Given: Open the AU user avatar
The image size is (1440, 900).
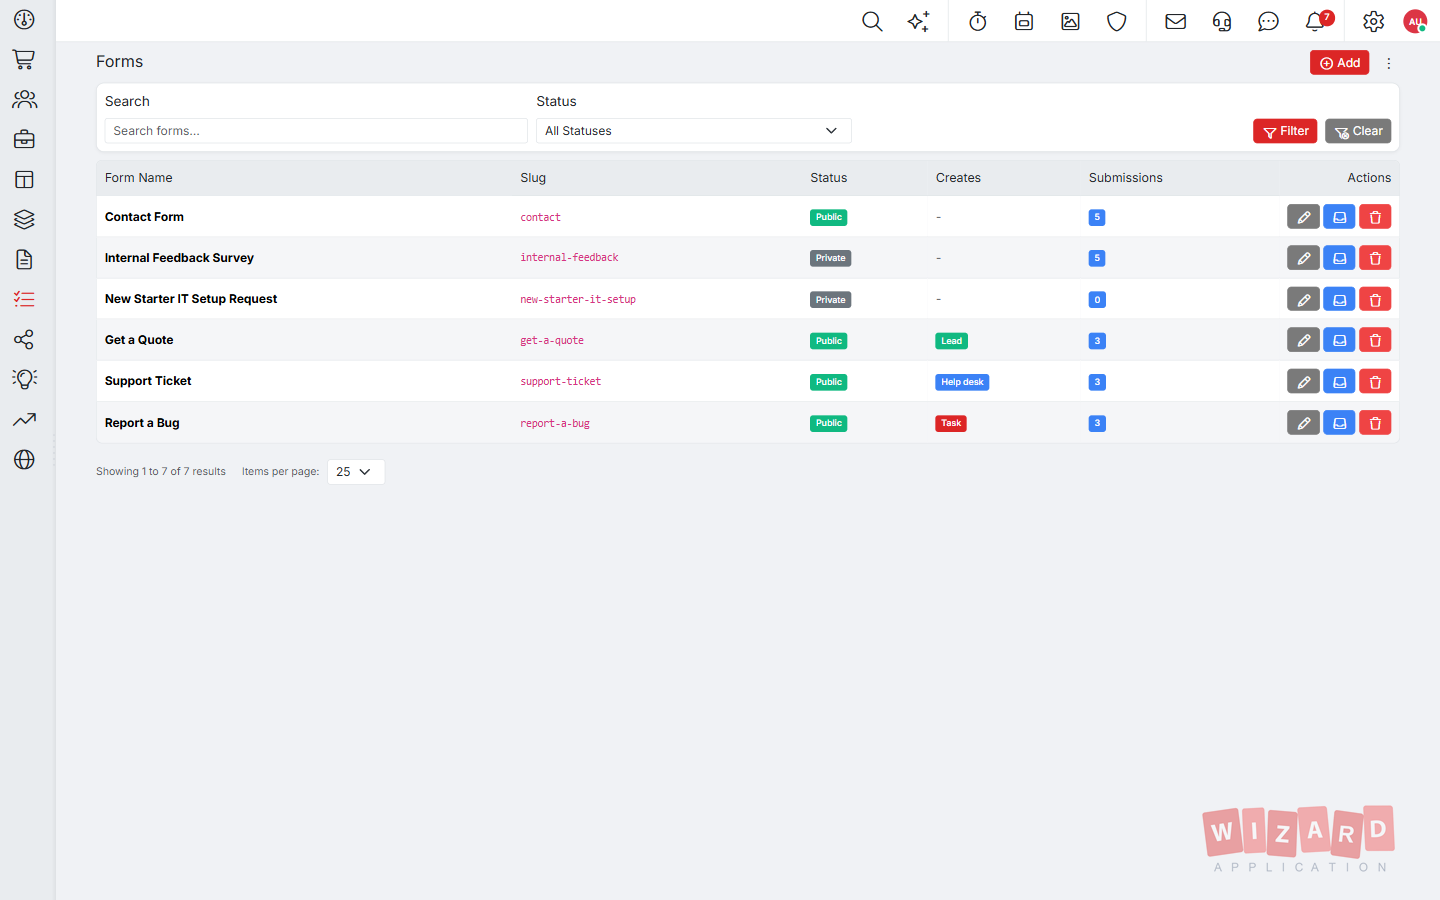Looking at the screenshot, I should pyautogui.click(x=1415, y=21).
